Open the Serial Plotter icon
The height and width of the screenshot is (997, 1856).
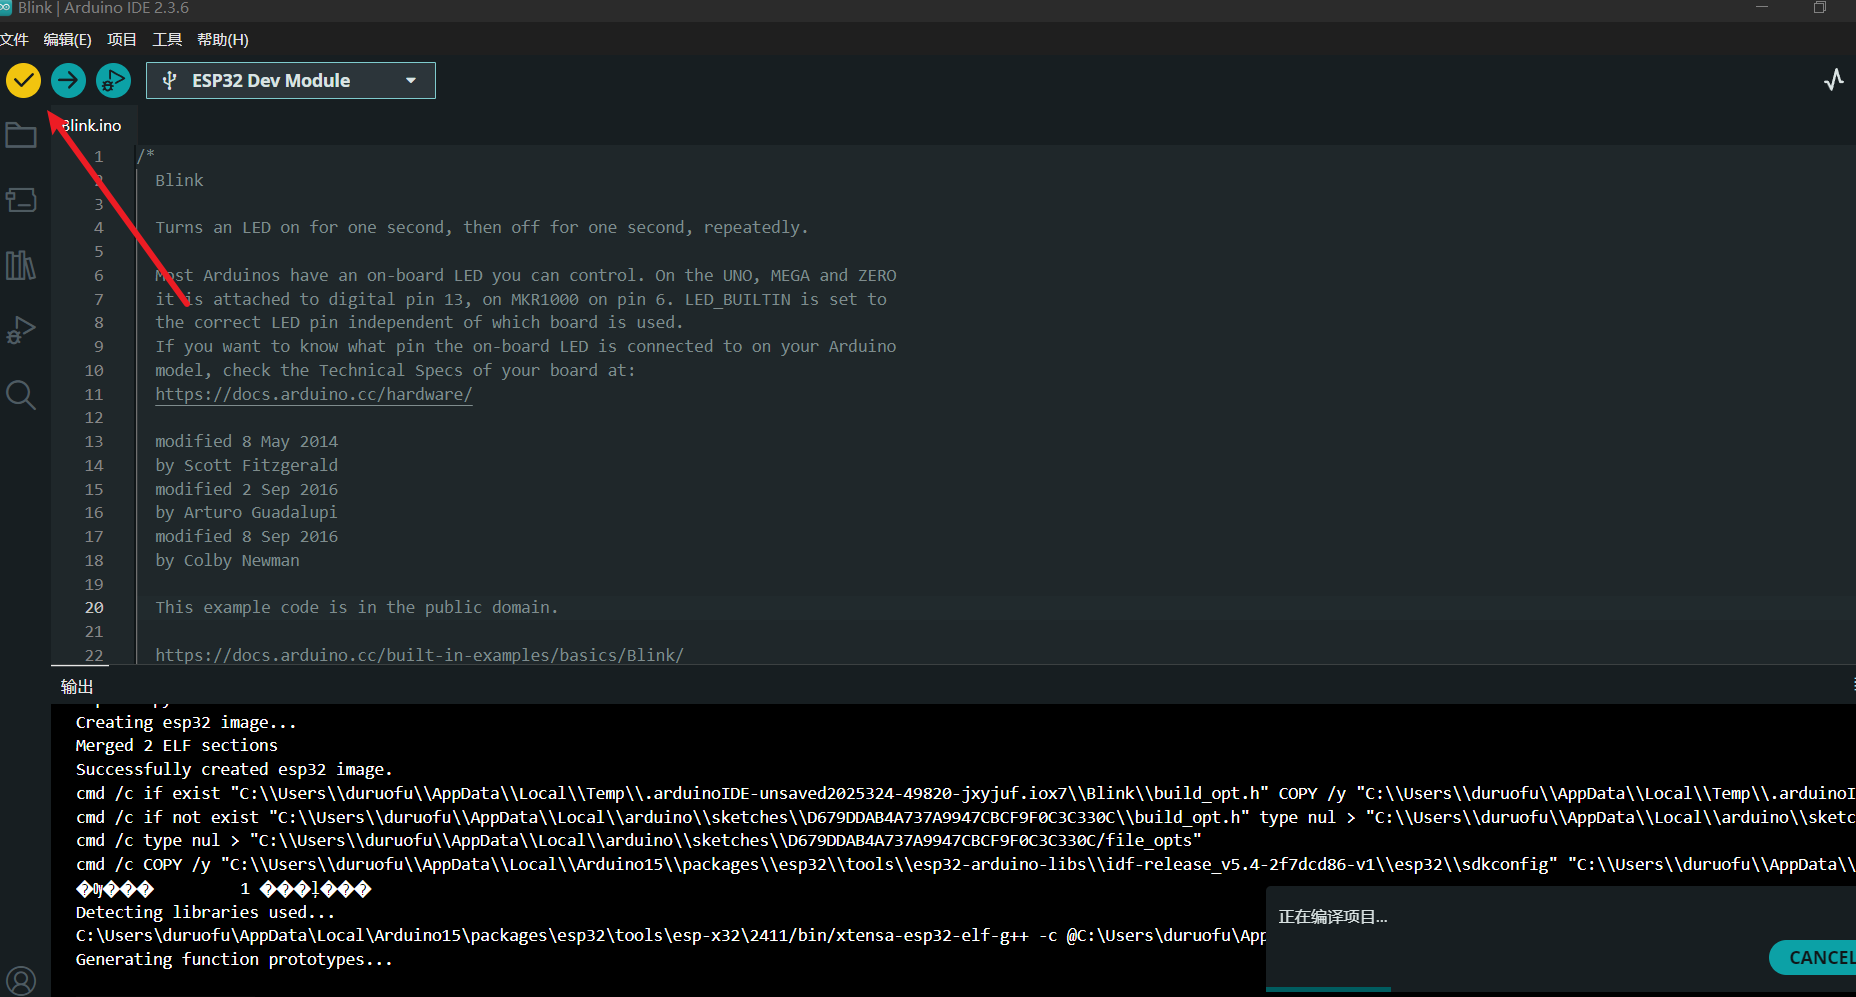point(1833,80)
